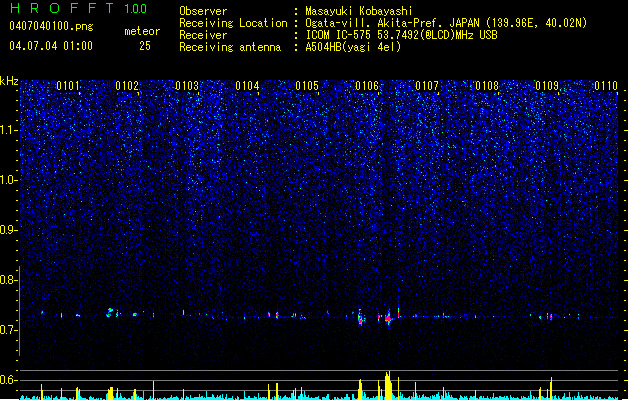Click the 0101 time marker
The width and height of the screenshot is (629, 400).
pos(68,85)
